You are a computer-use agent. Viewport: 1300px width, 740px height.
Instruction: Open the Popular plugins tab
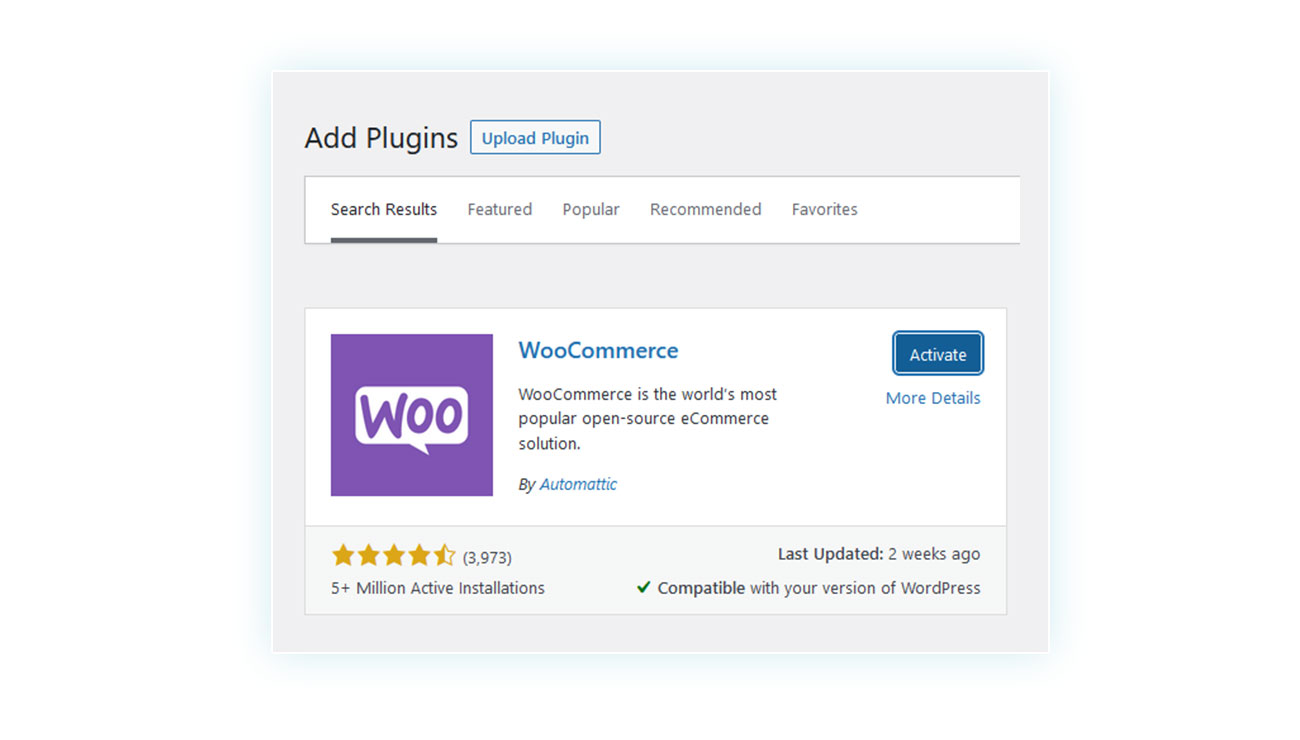pyautogui.click(x=591, y=209)
